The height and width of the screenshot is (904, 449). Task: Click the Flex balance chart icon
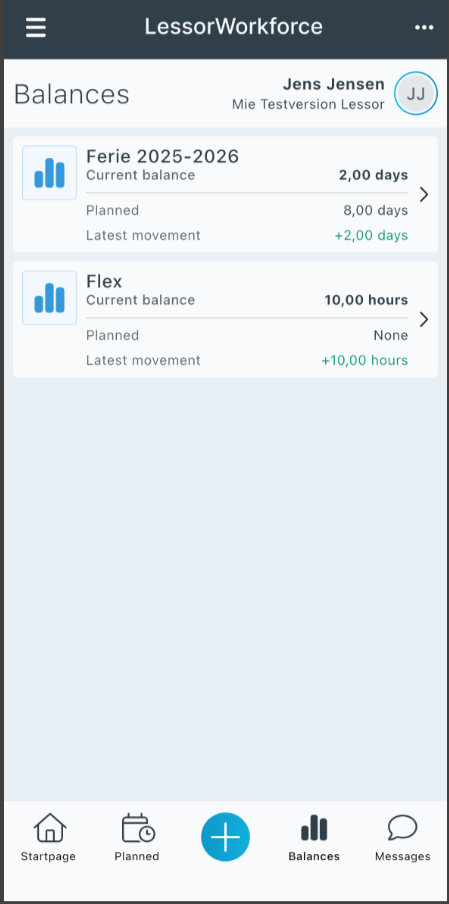coord(50,297)
